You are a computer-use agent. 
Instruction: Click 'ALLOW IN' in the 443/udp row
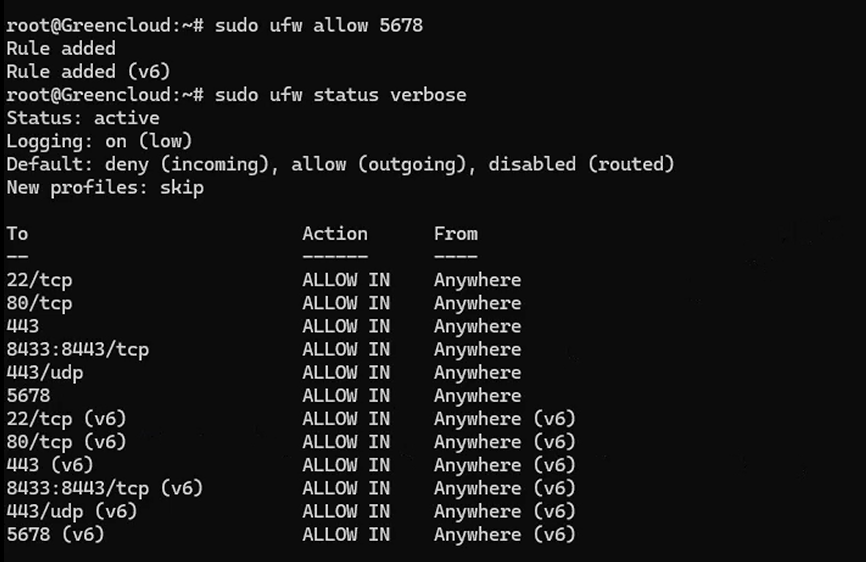pyautogui.click(x=346, y=373)
